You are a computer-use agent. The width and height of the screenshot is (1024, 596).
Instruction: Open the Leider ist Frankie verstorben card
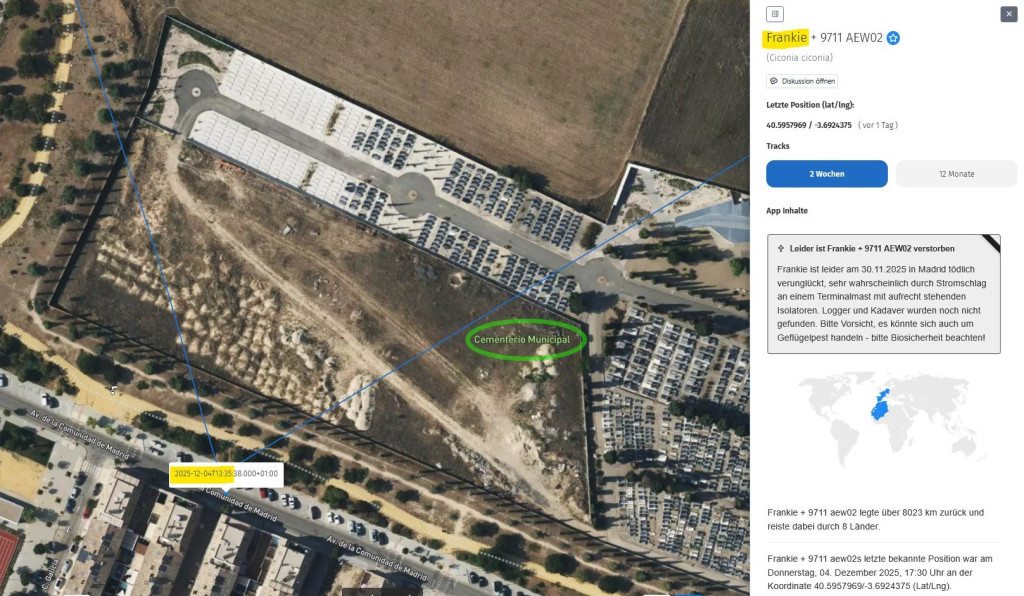tap(884, 294)
